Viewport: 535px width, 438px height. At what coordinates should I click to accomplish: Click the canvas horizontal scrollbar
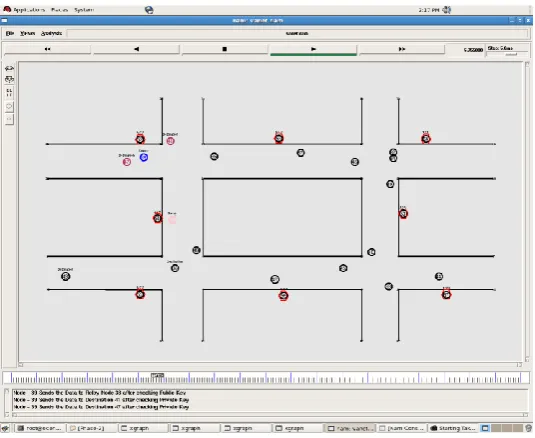(x=270, y=365)
